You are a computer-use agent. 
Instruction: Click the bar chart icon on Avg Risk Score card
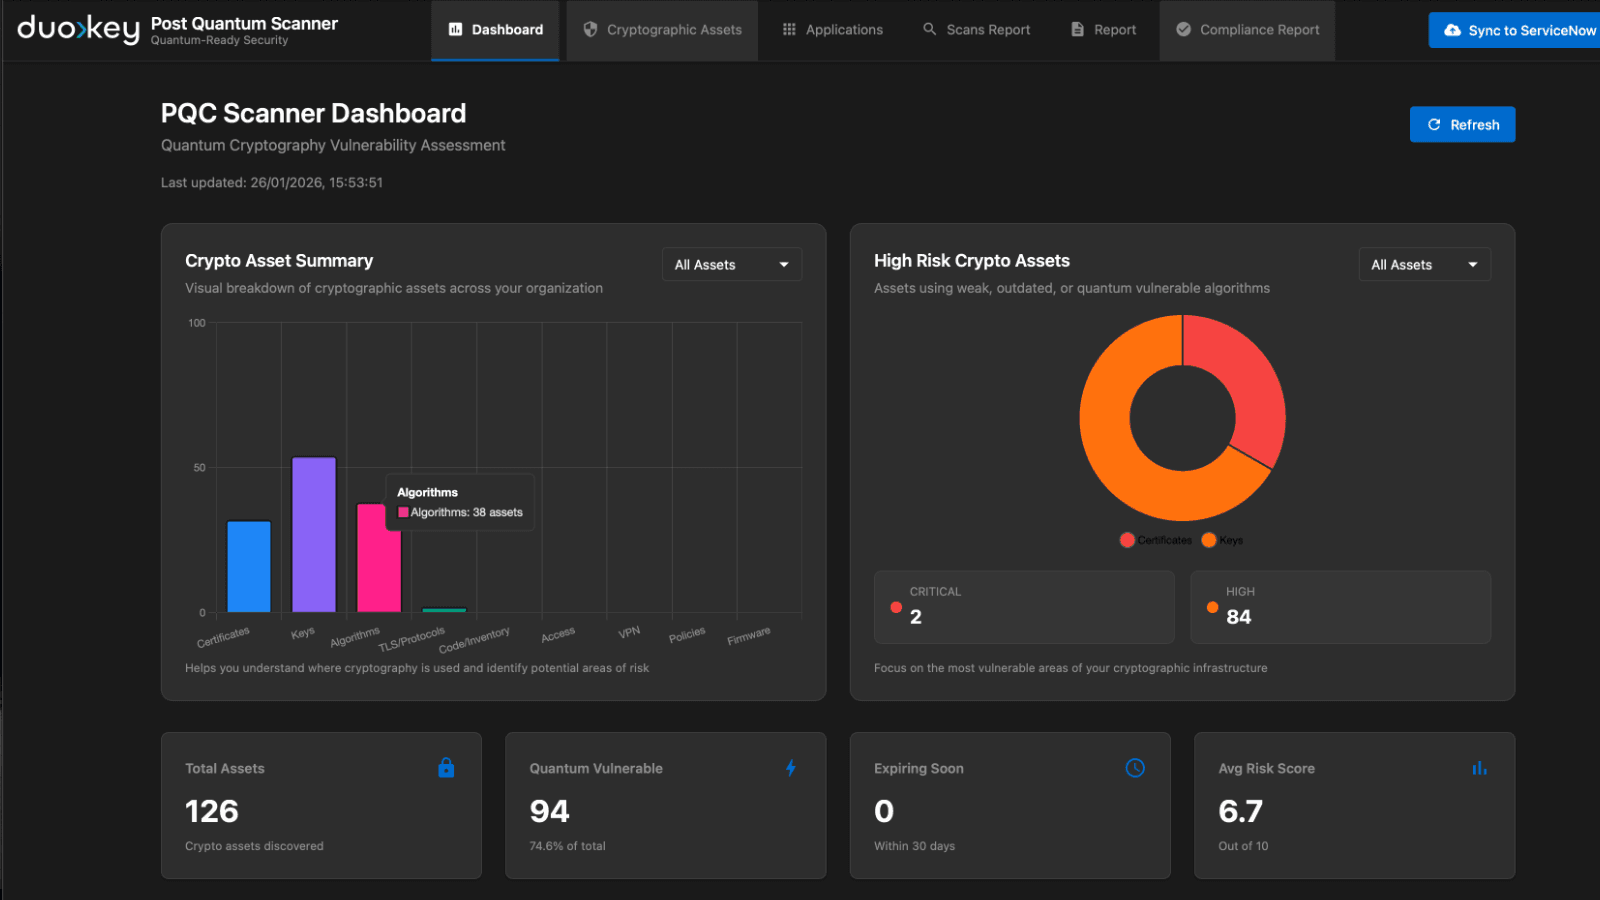[x=1479, y=768]
